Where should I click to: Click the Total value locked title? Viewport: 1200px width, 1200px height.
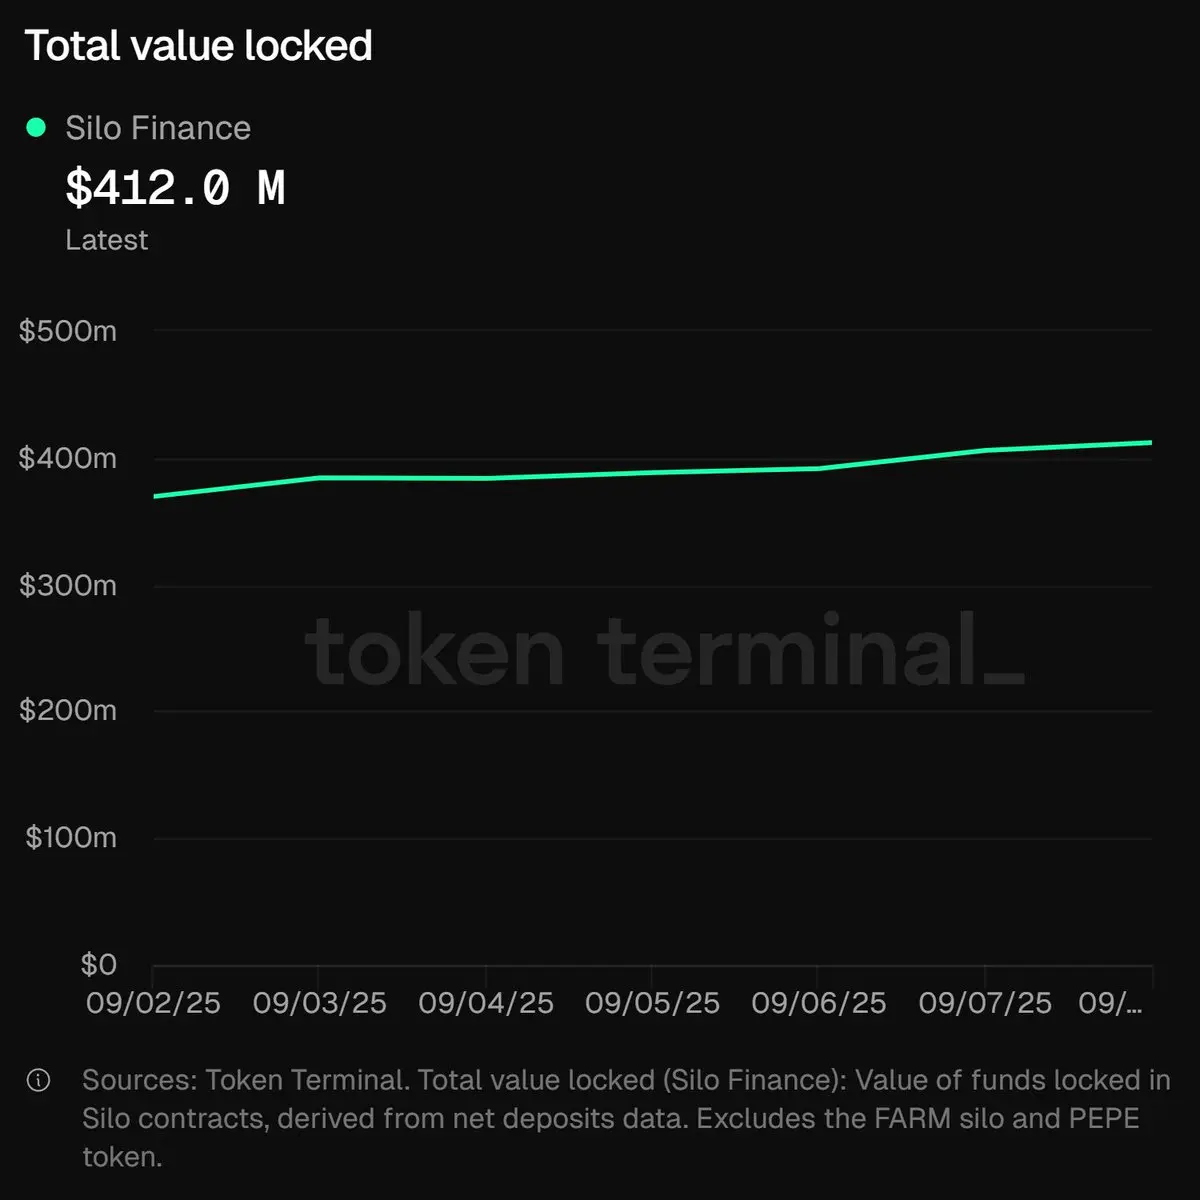coord(198,46)
